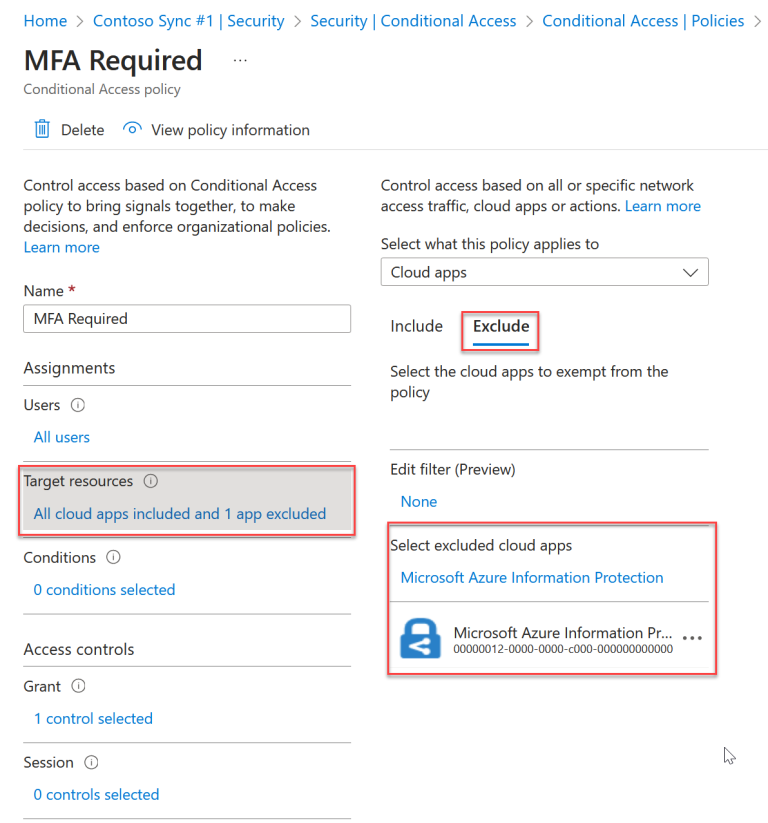Open the ellipsis menu beside MFA Required

[x=239, y=62]
